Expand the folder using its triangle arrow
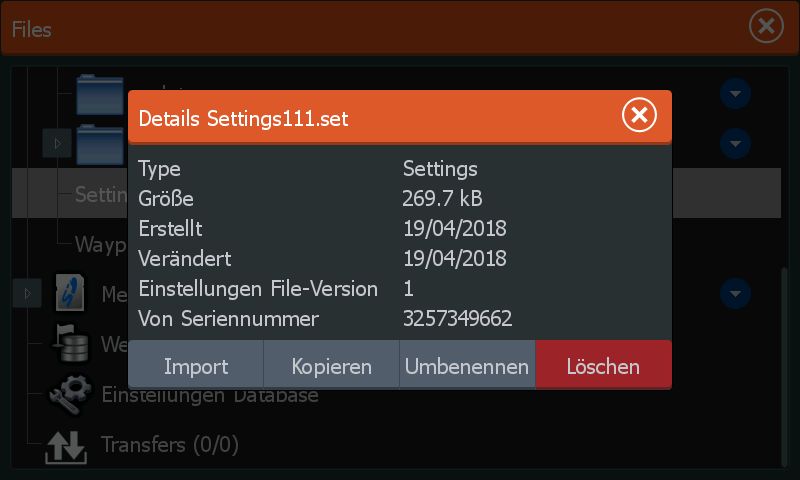This screenshot has width=800, height=480. click(x=57, y=144)
